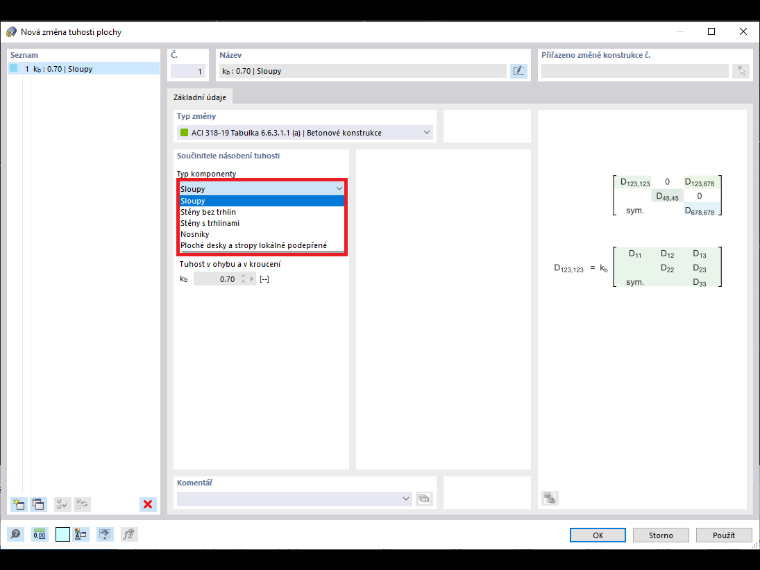
Task: Click the 'Typ komponenty' label
Action: click(x=206, y=174)
